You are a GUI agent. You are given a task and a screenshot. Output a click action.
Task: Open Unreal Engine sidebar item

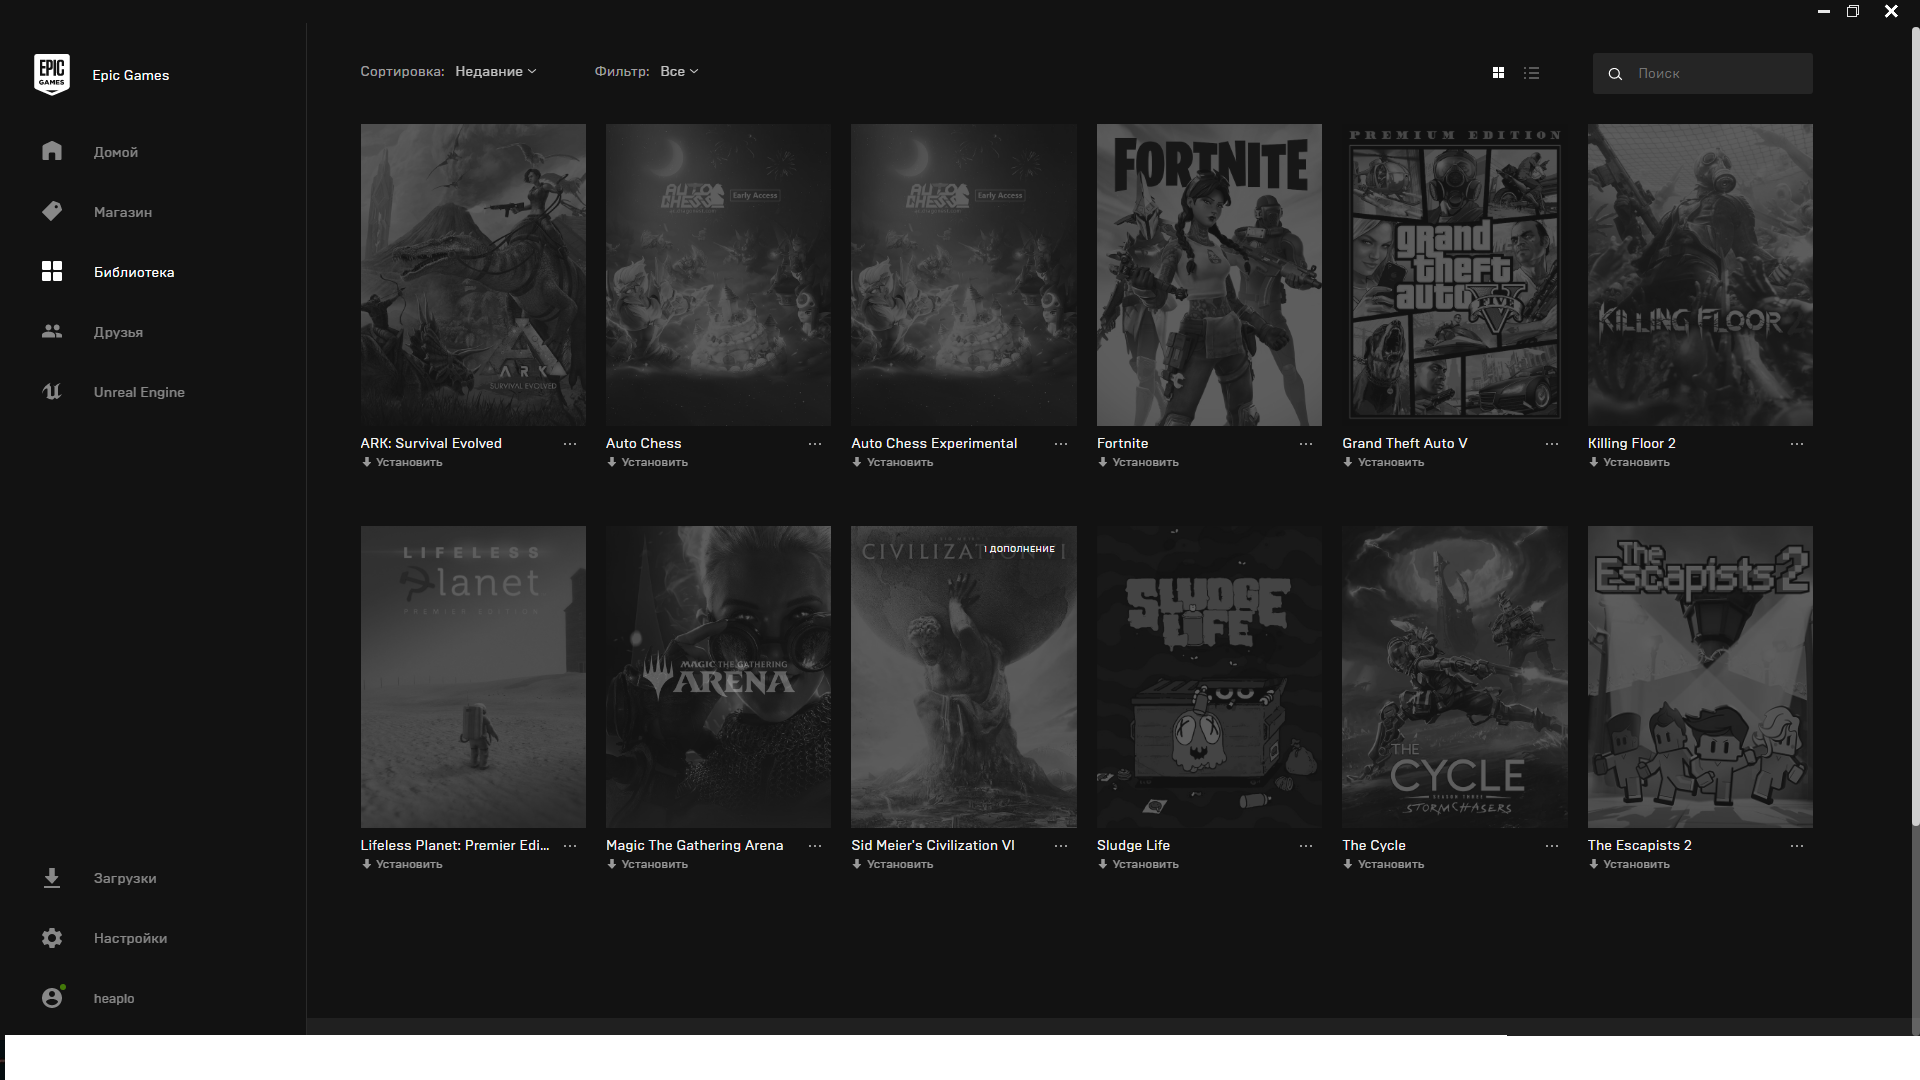139,392
